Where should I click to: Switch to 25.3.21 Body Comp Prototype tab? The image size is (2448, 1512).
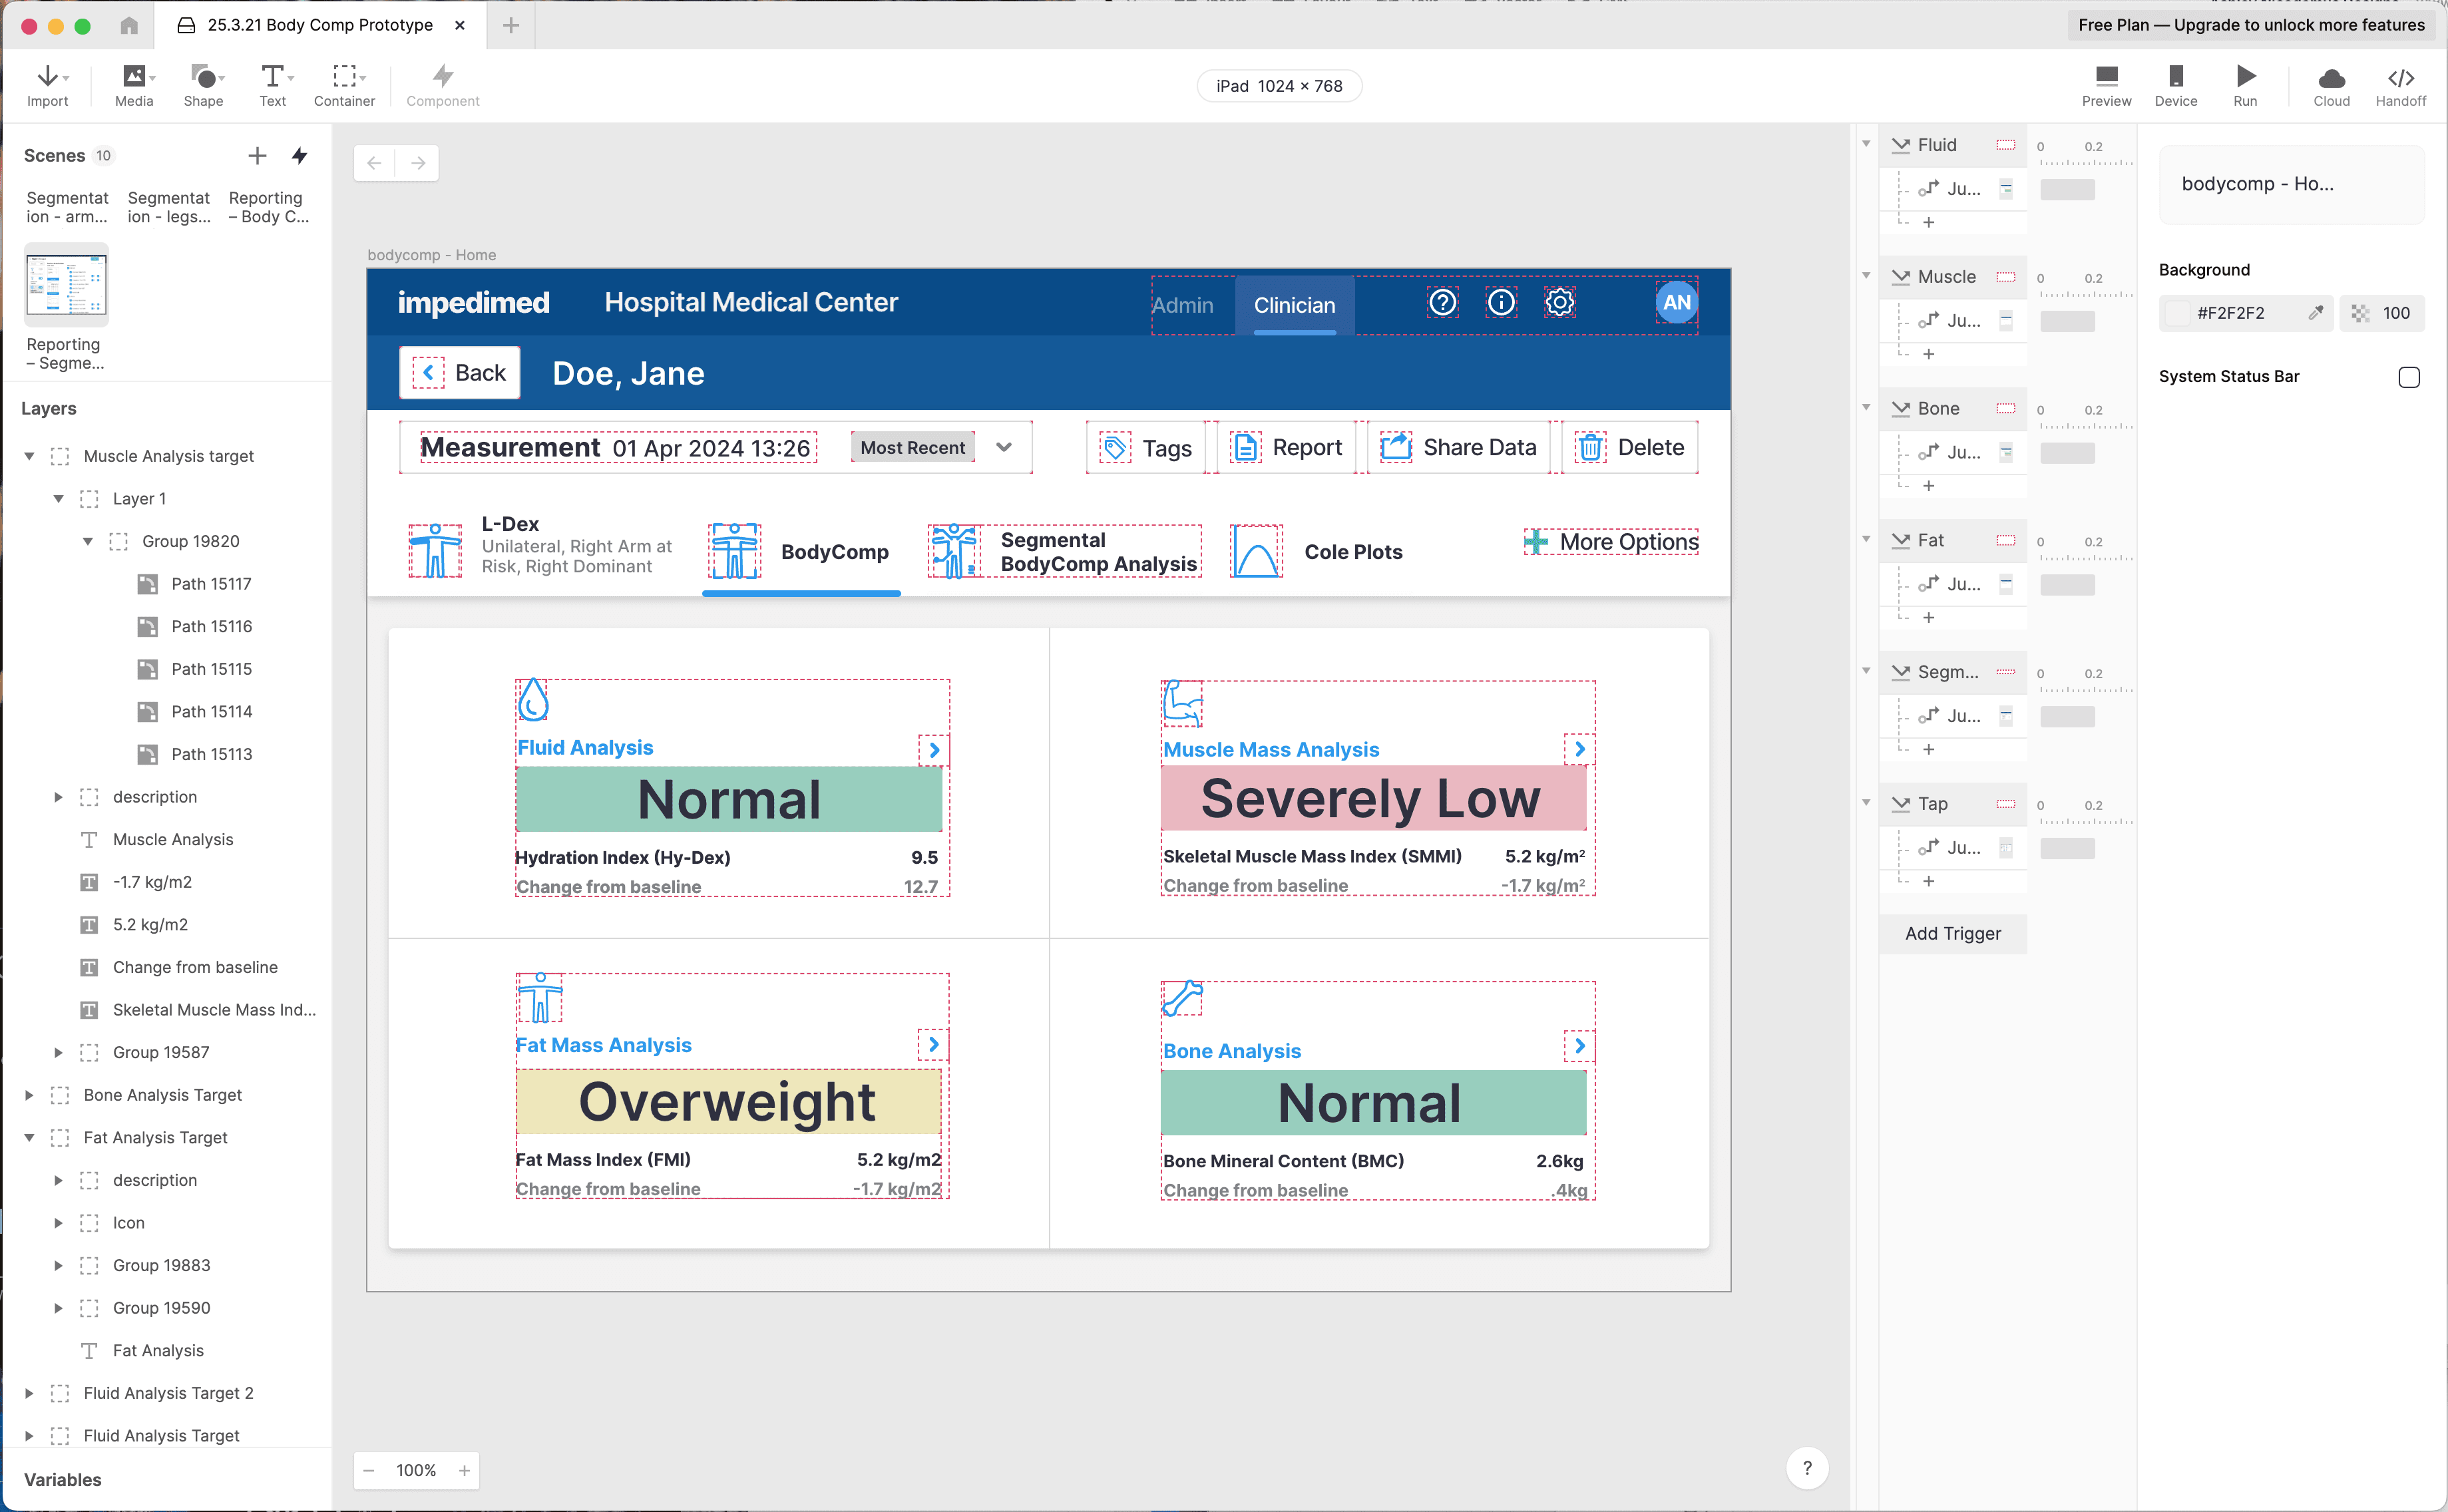pos(319,25)
